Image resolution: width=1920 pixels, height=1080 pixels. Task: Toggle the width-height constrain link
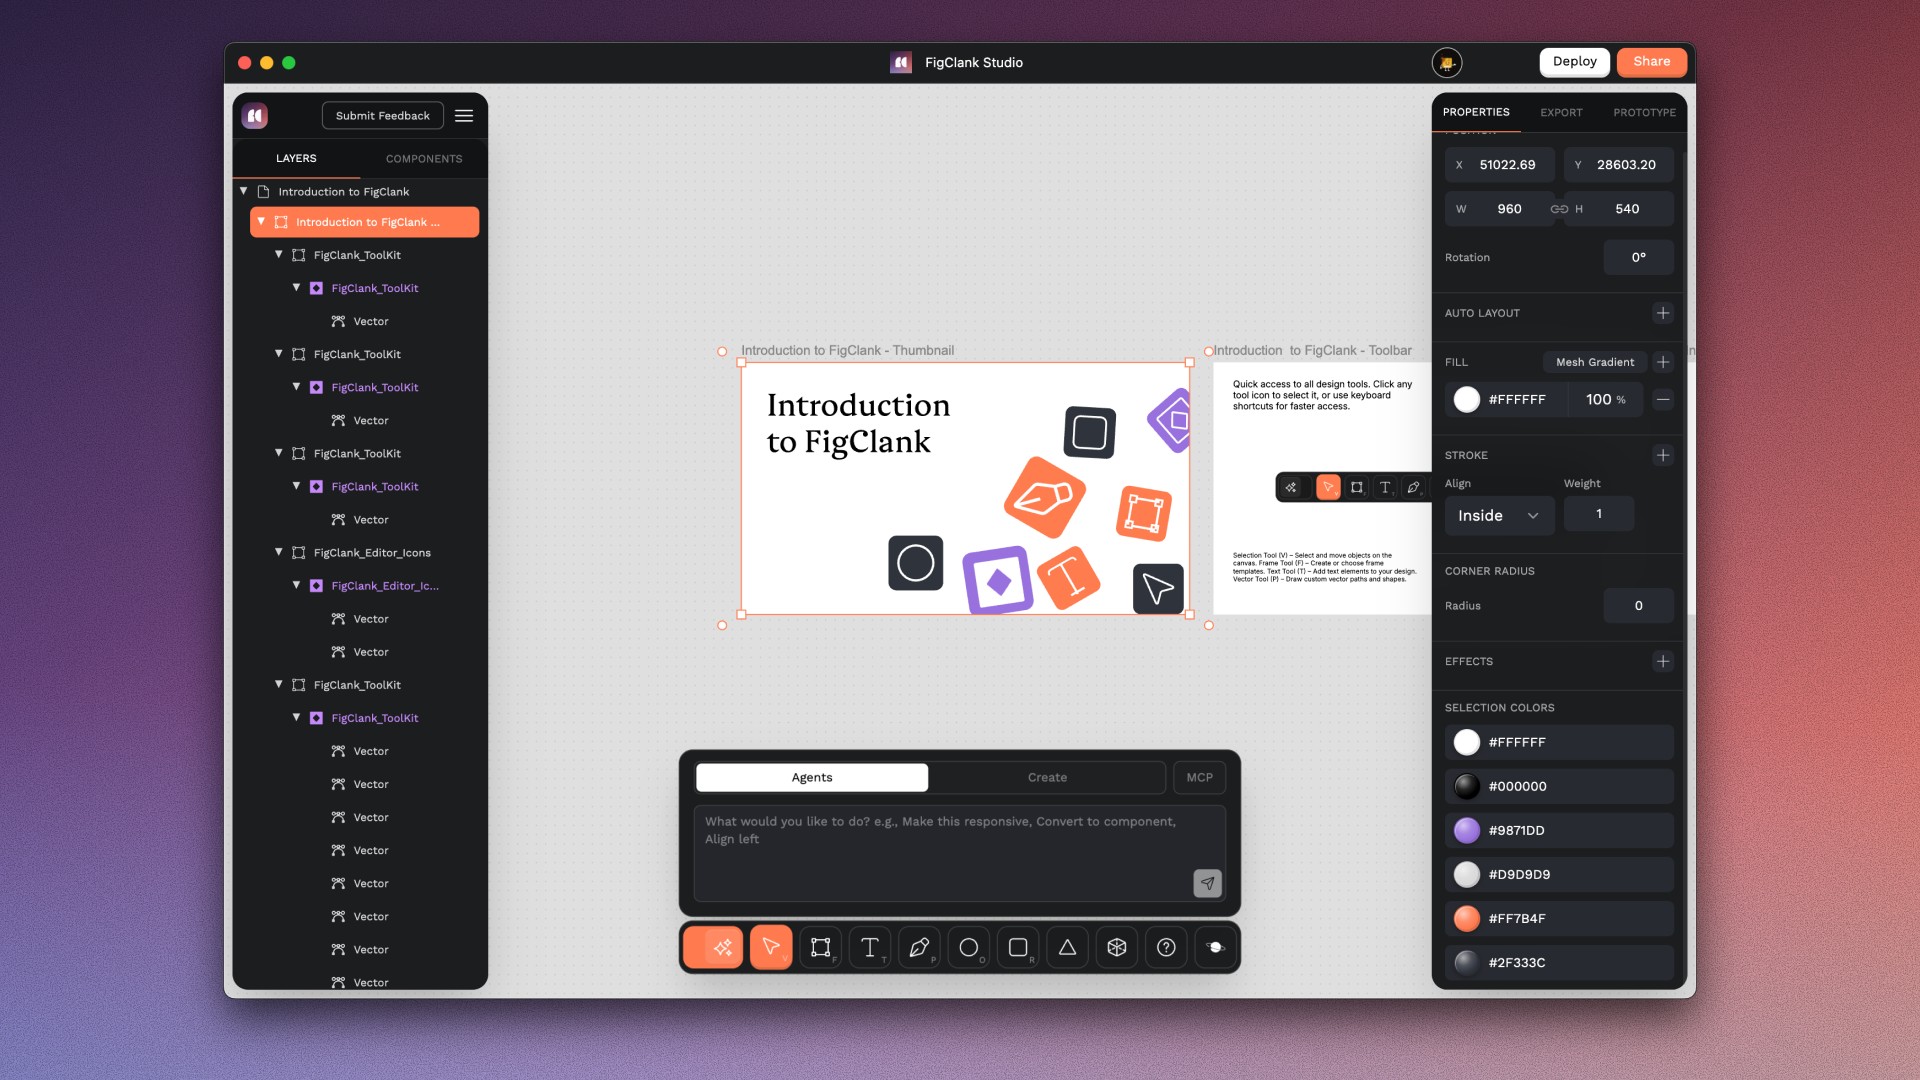pyautogui.click(x=1559, y=209)
